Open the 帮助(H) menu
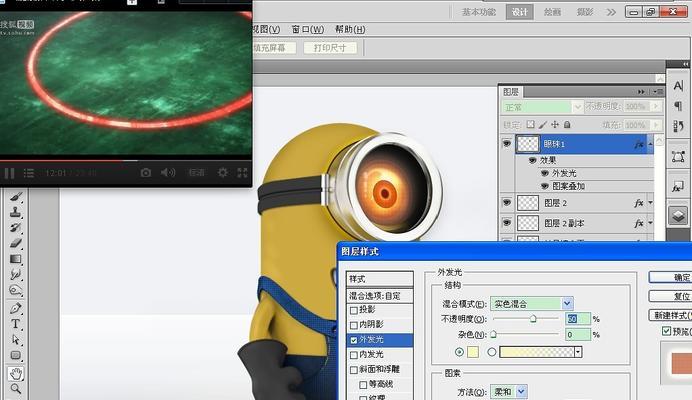692x400 pixels. pos(350,30)
